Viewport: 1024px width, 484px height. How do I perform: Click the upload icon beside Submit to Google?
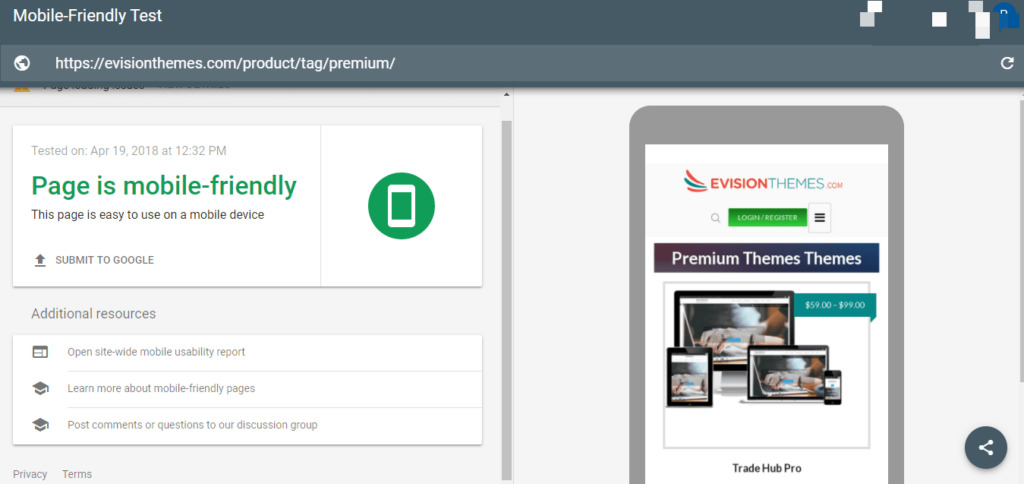[x=40, y=260]
